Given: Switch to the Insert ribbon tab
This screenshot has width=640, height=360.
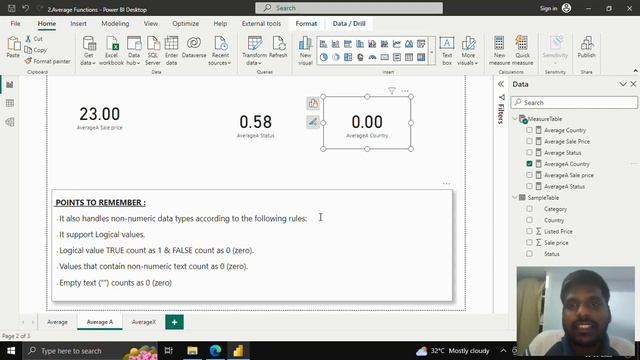Looking at the screenshot, I should [x=78, y=24].
